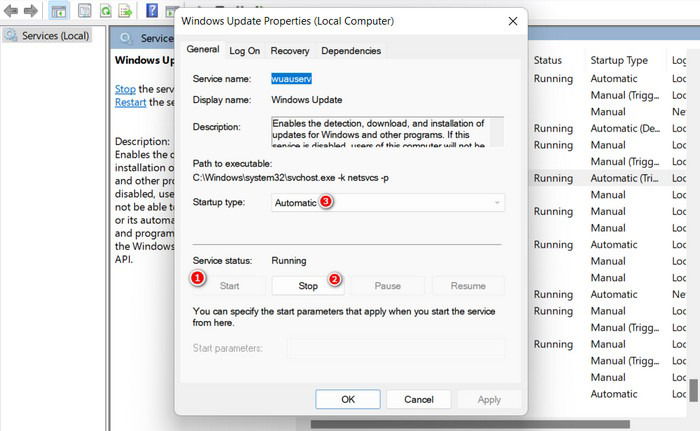The width and height of the screenshot is (700, 431).
Task: Click the highlighted wuauserv service name field
Action: tap(292, 79)
